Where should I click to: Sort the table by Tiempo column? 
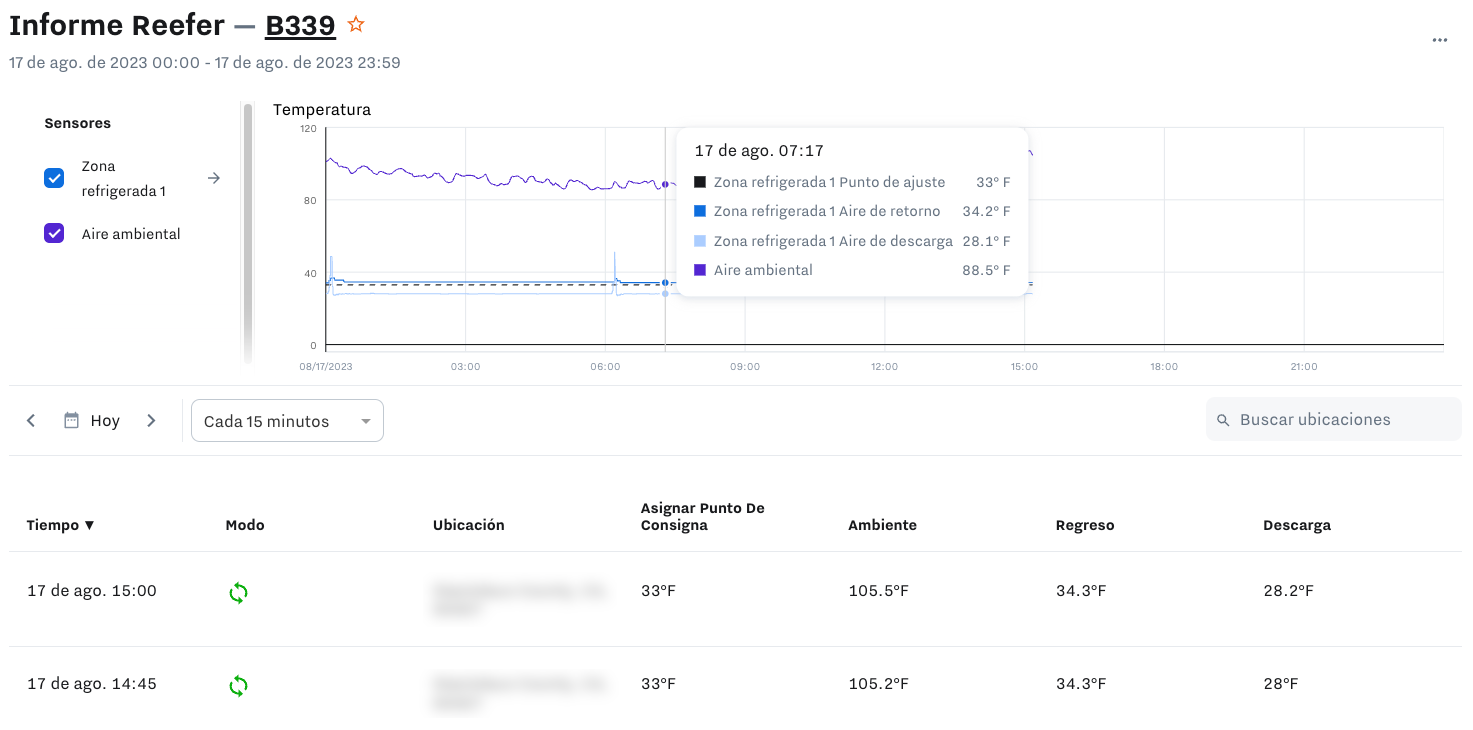tap(60, 525)
